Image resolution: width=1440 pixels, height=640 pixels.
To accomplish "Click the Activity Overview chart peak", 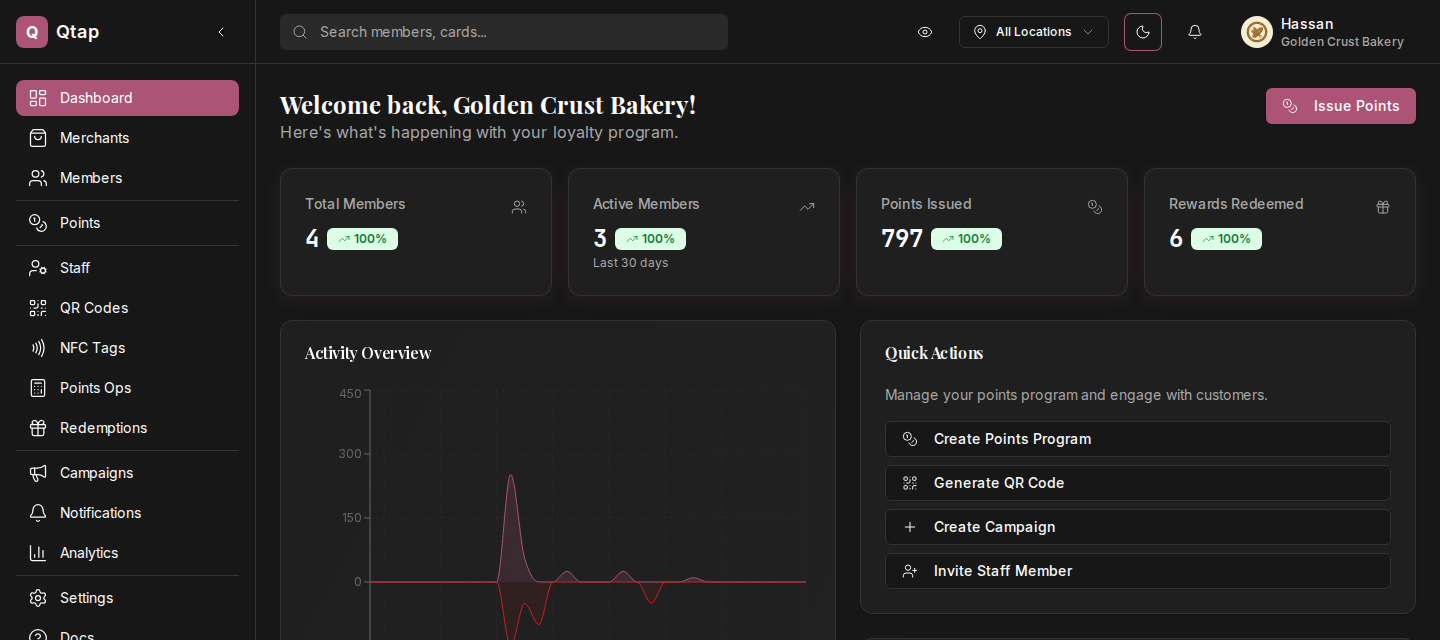I will pyautogui.click(x=511, y=476).
